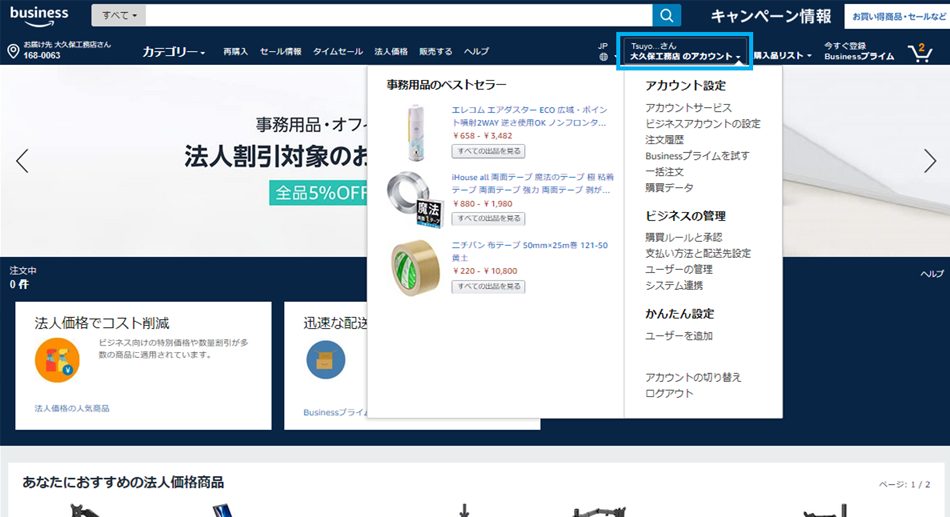
Task: Click the delivery location pin icon
Action: point(13,51)
